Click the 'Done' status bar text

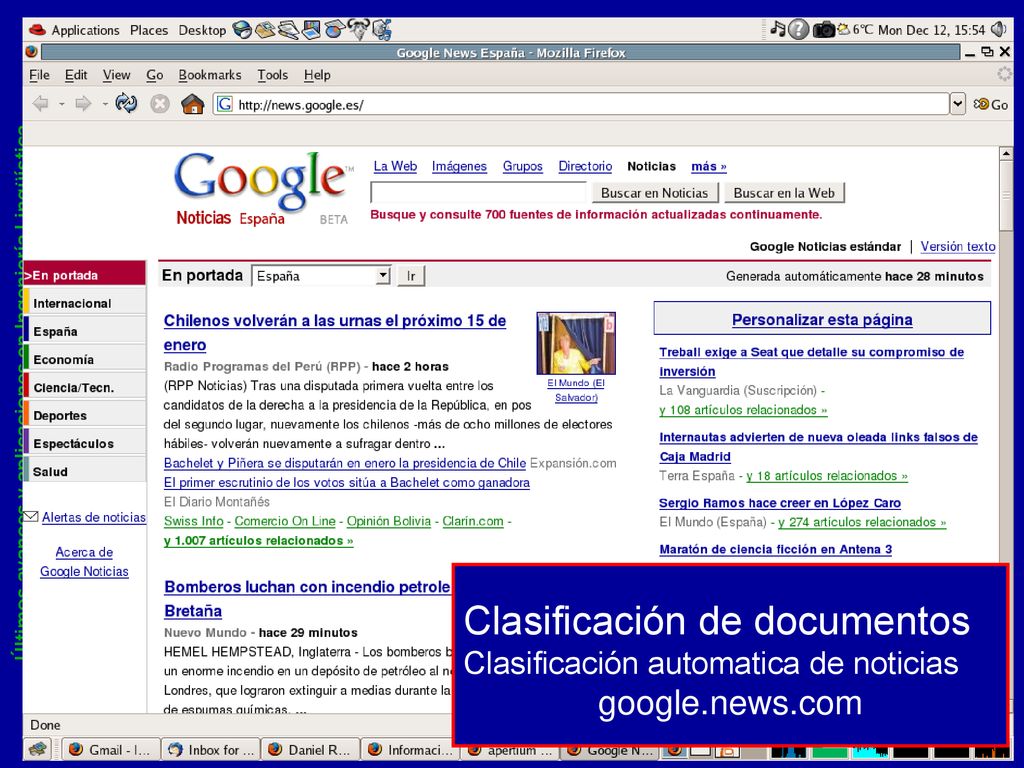click(x=45, y=725)
